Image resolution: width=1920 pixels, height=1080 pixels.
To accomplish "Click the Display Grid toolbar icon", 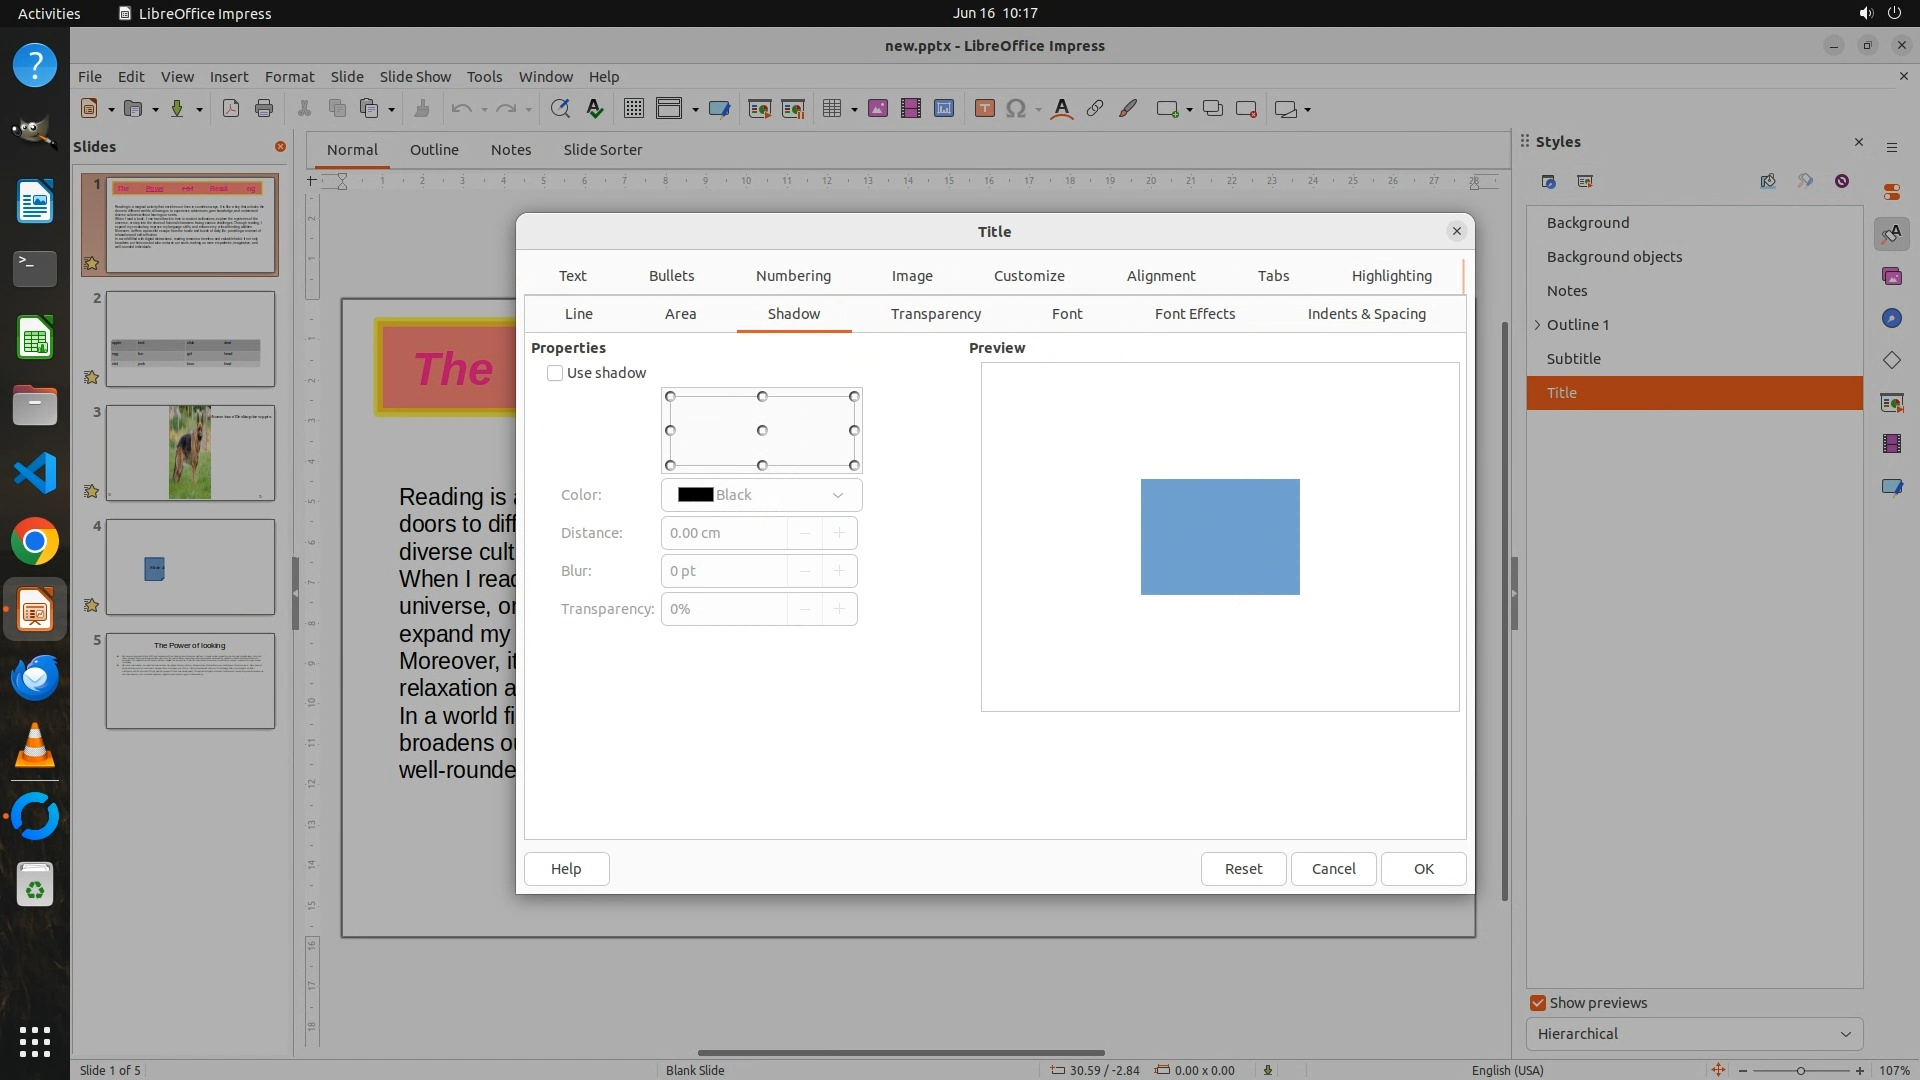I will click(x=633, y=109).
